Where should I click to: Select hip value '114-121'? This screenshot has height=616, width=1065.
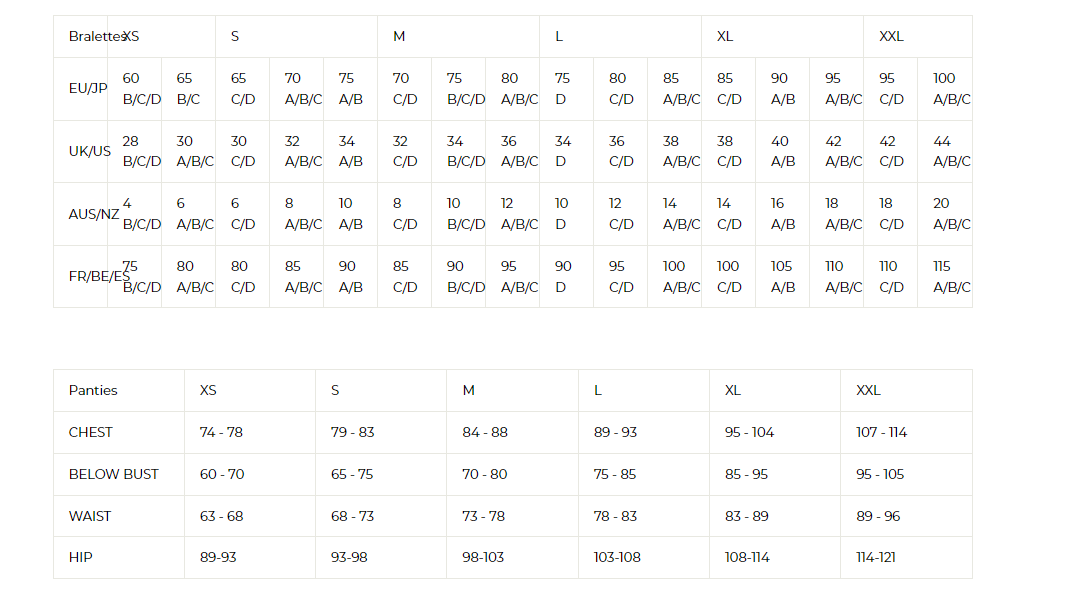point(907,558)
